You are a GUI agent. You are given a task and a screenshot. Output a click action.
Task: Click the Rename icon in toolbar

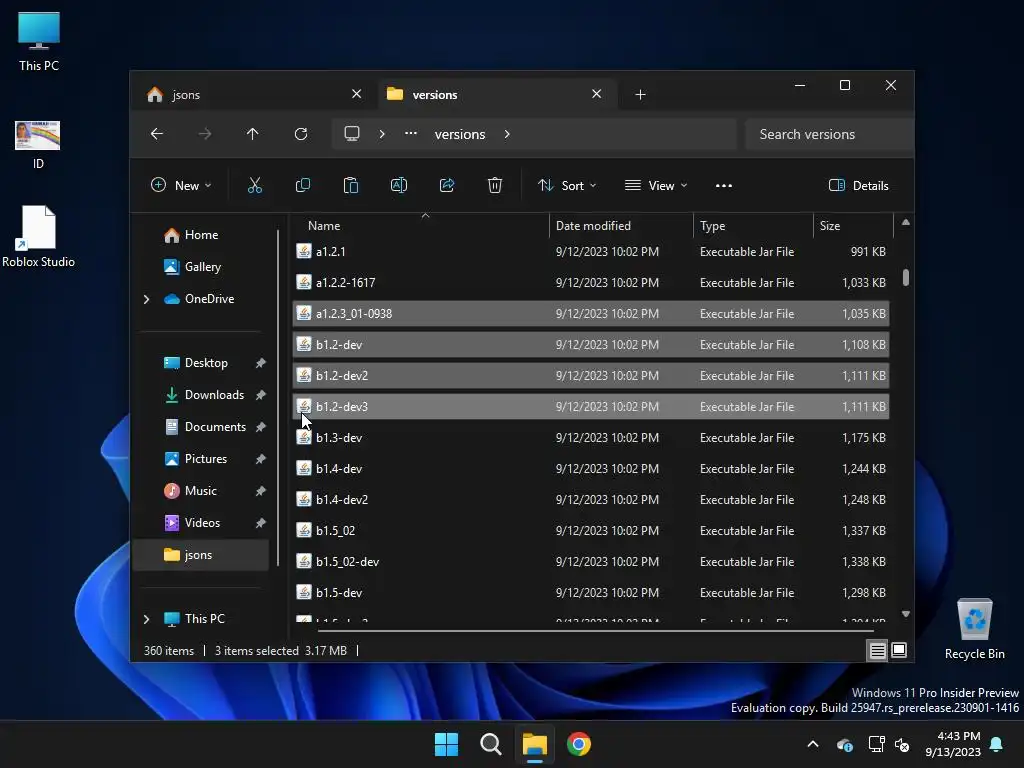coord(399,185)
